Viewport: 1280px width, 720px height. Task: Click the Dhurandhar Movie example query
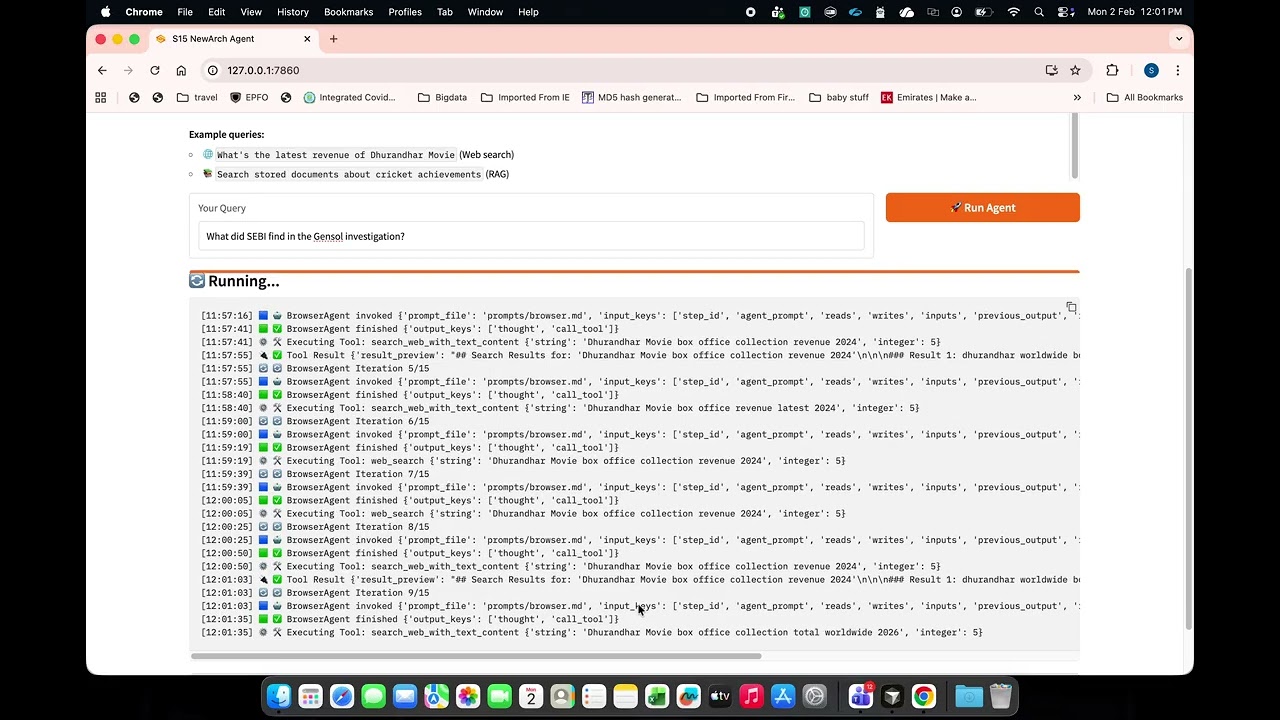(336, 155)
